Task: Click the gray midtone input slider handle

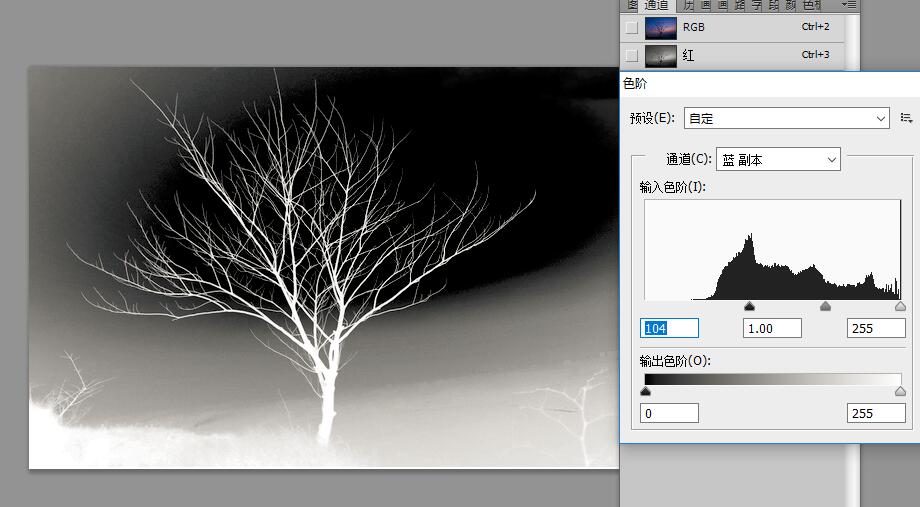Action: point(825,307)
